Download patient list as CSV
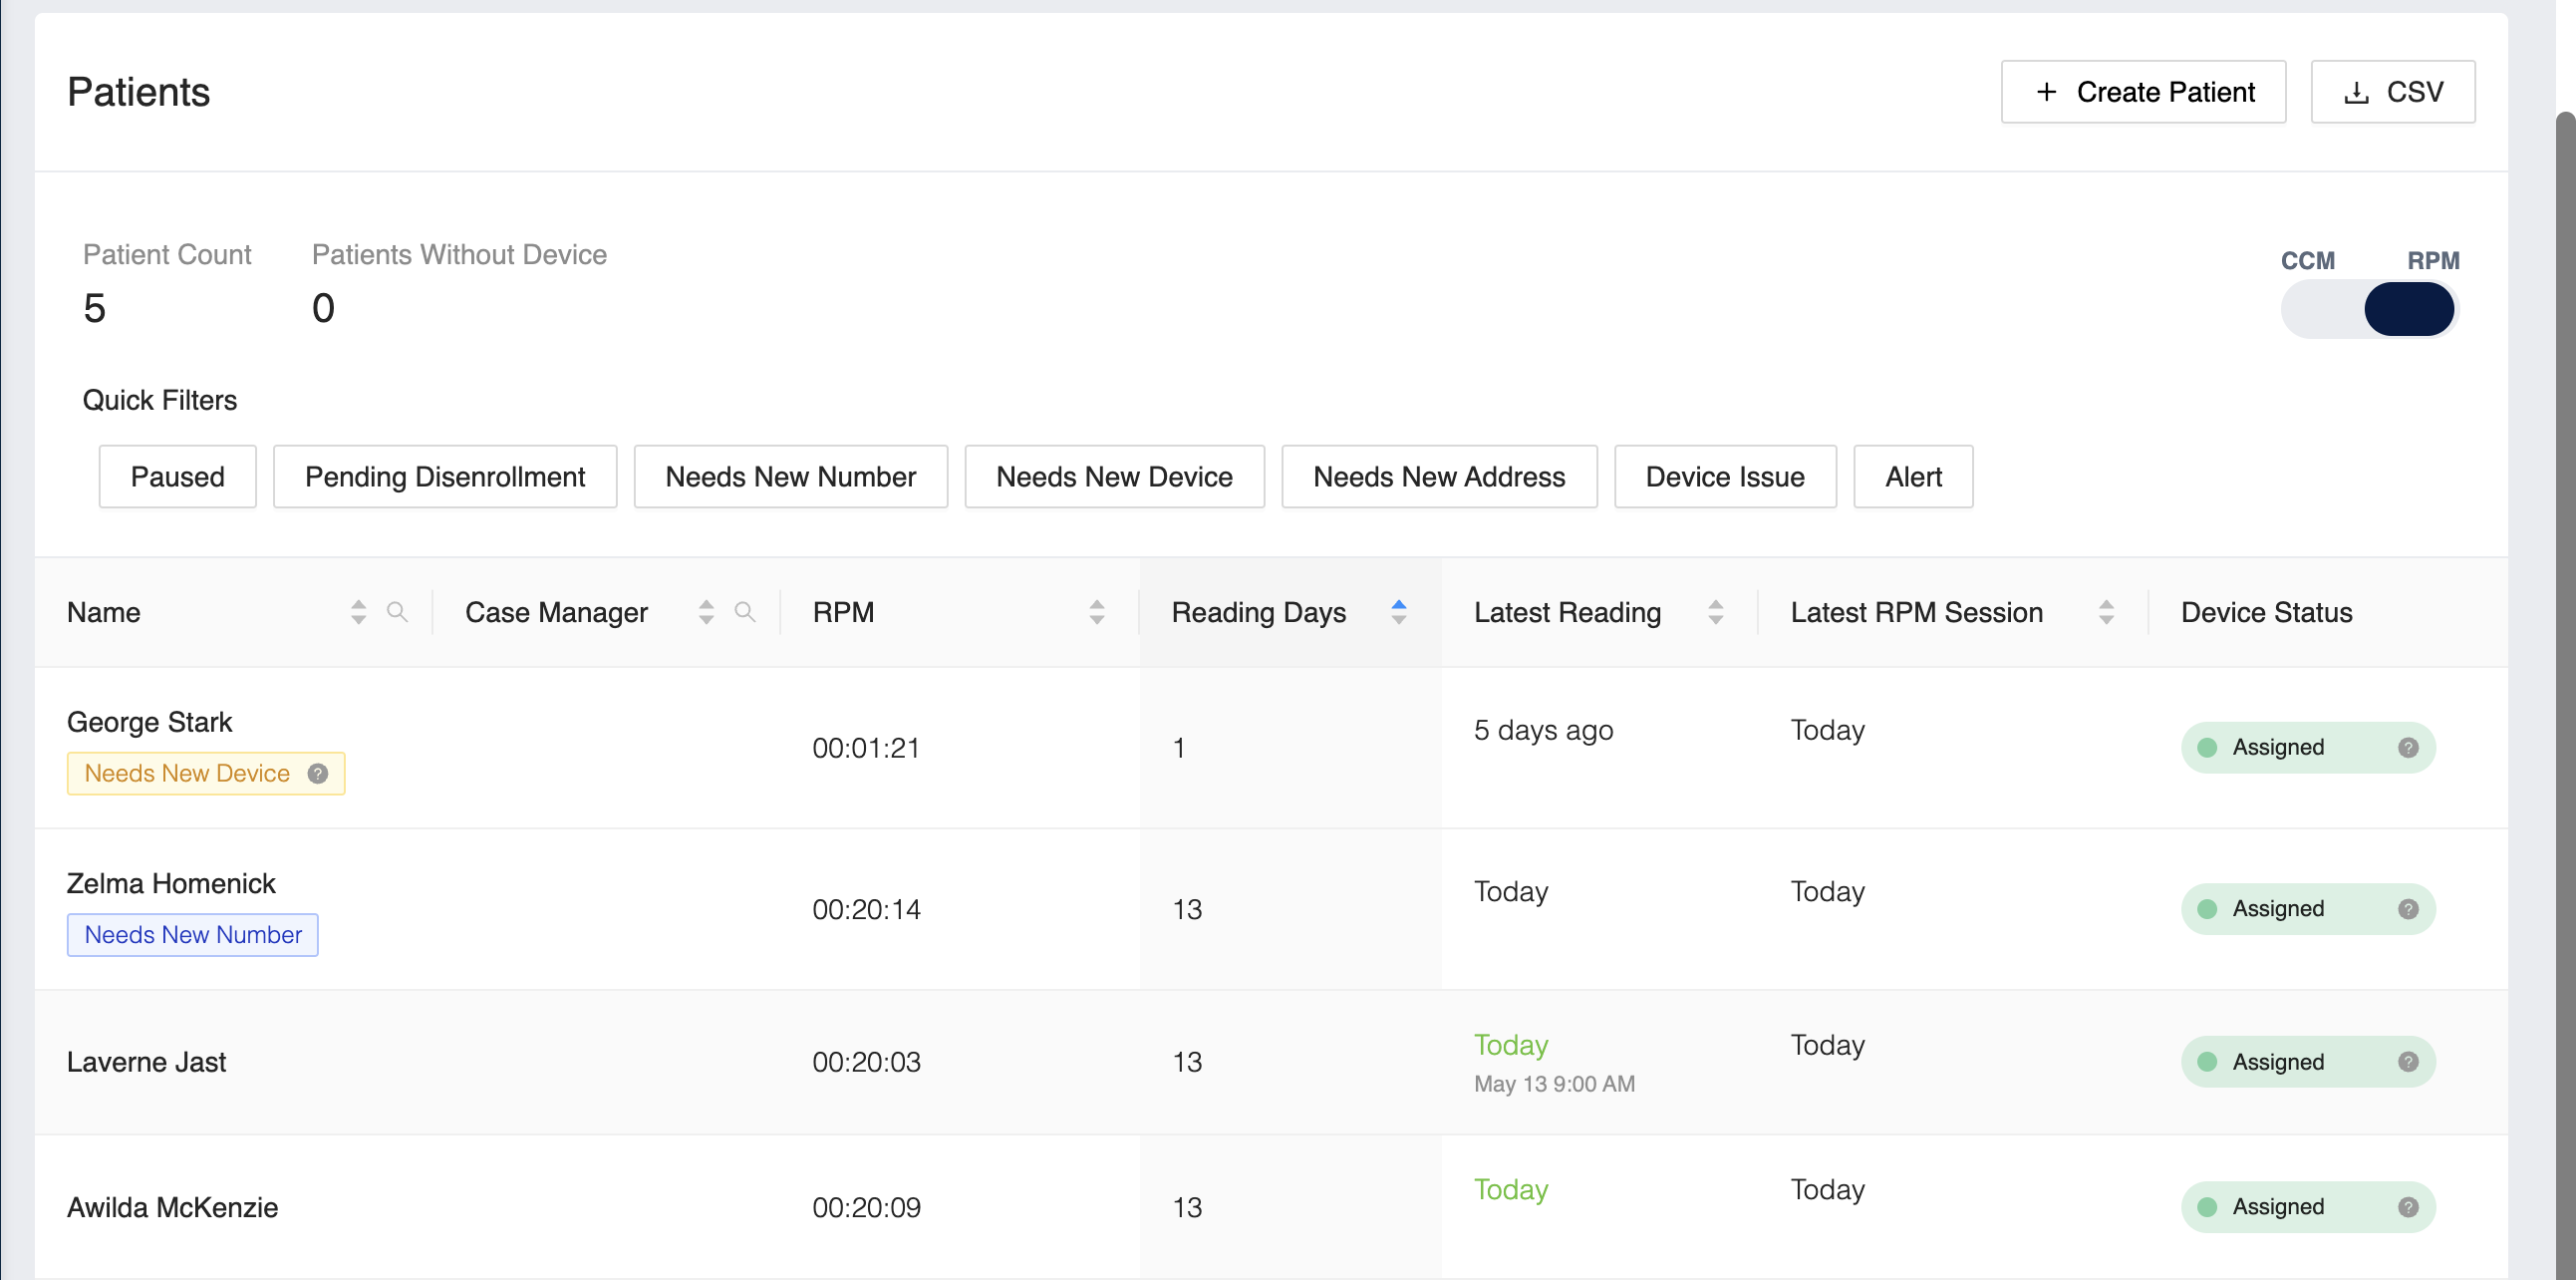 2392,92
